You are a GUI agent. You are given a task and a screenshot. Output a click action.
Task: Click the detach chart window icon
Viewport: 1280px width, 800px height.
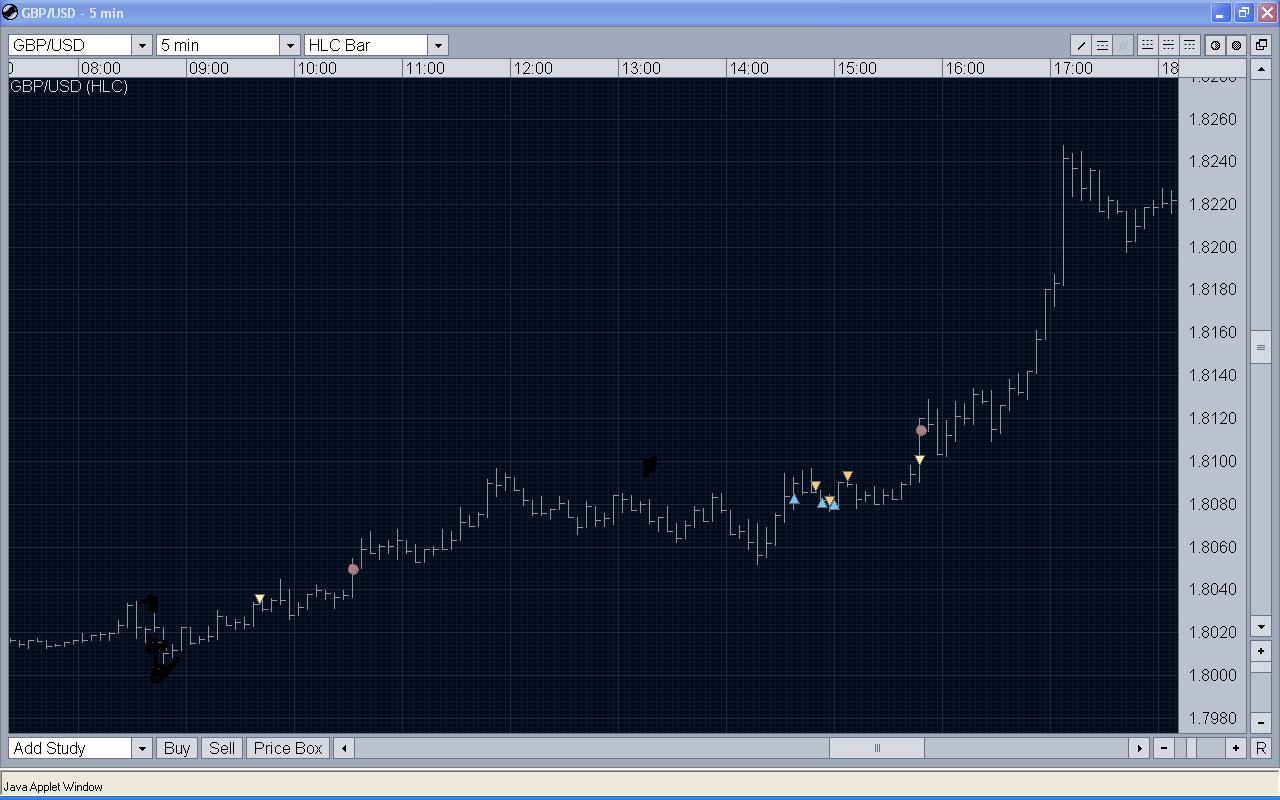[1261, 45]
